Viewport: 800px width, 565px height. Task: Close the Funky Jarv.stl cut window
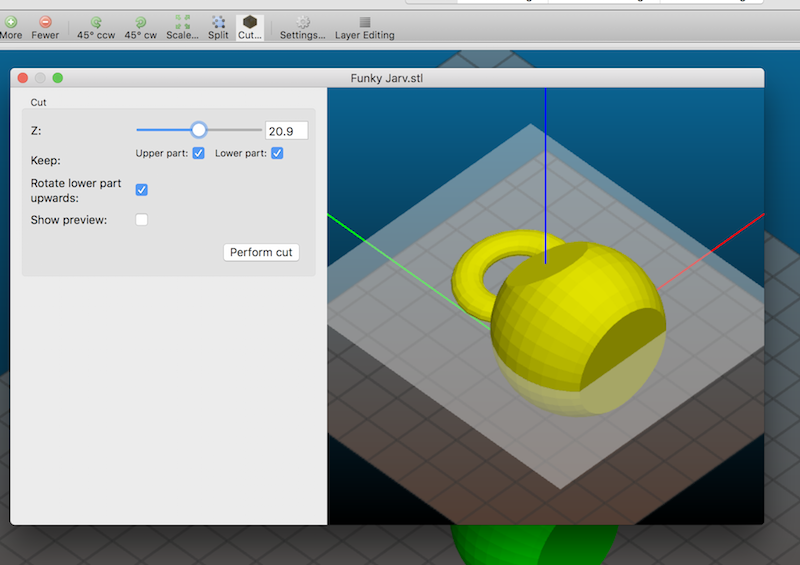tap(23, 78)
